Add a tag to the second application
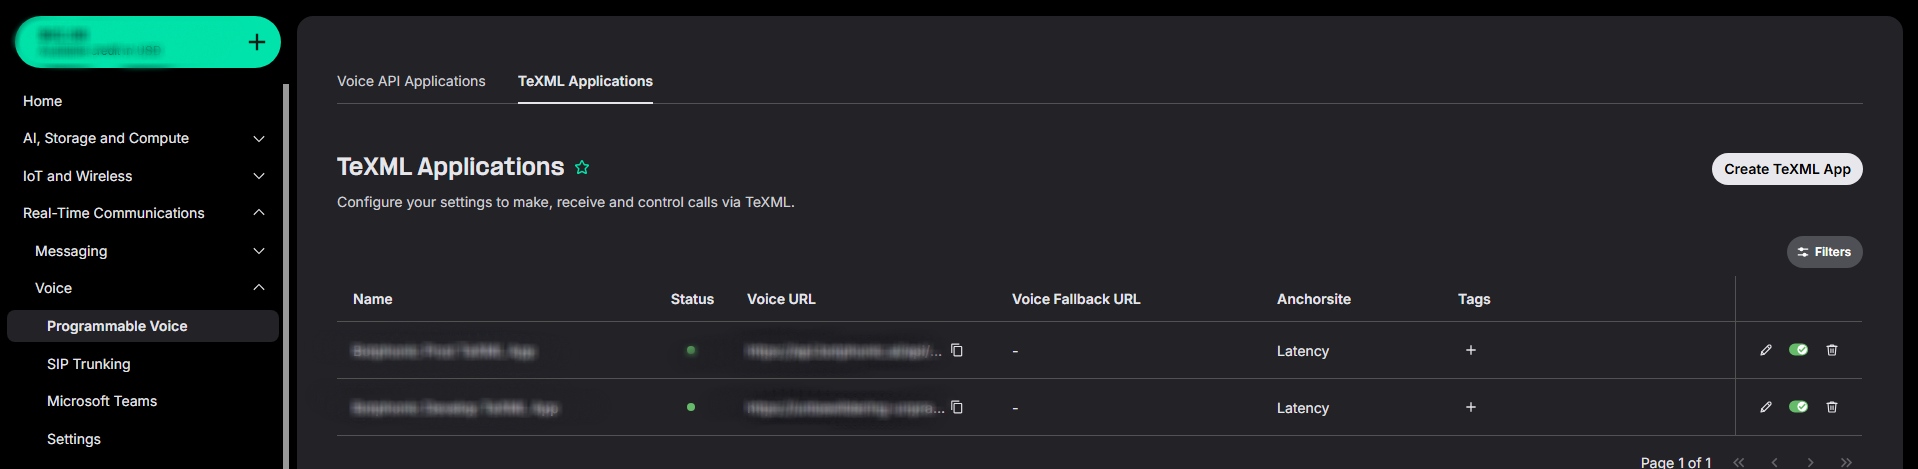This screenshot has height=469, width=1918. point(1471,407)
